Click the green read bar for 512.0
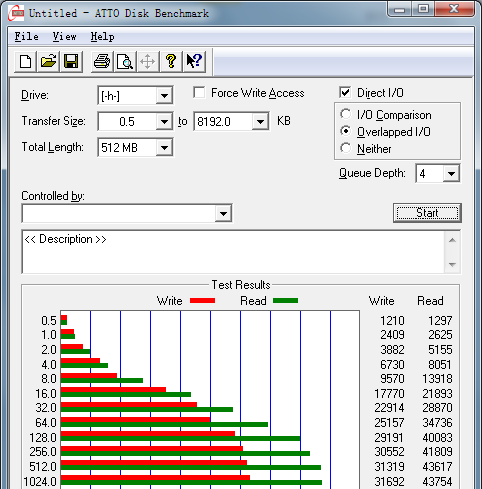482x489 pixels. [x=191, y=468]
